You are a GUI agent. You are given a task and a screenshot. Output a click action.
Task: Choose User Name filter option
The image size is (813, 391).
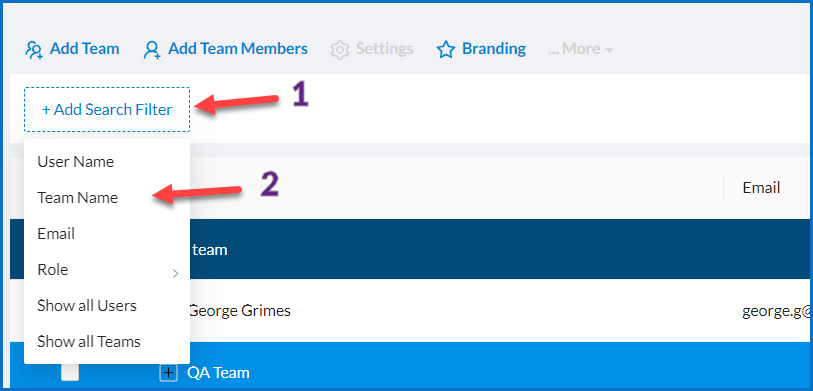tap(76, 162)
